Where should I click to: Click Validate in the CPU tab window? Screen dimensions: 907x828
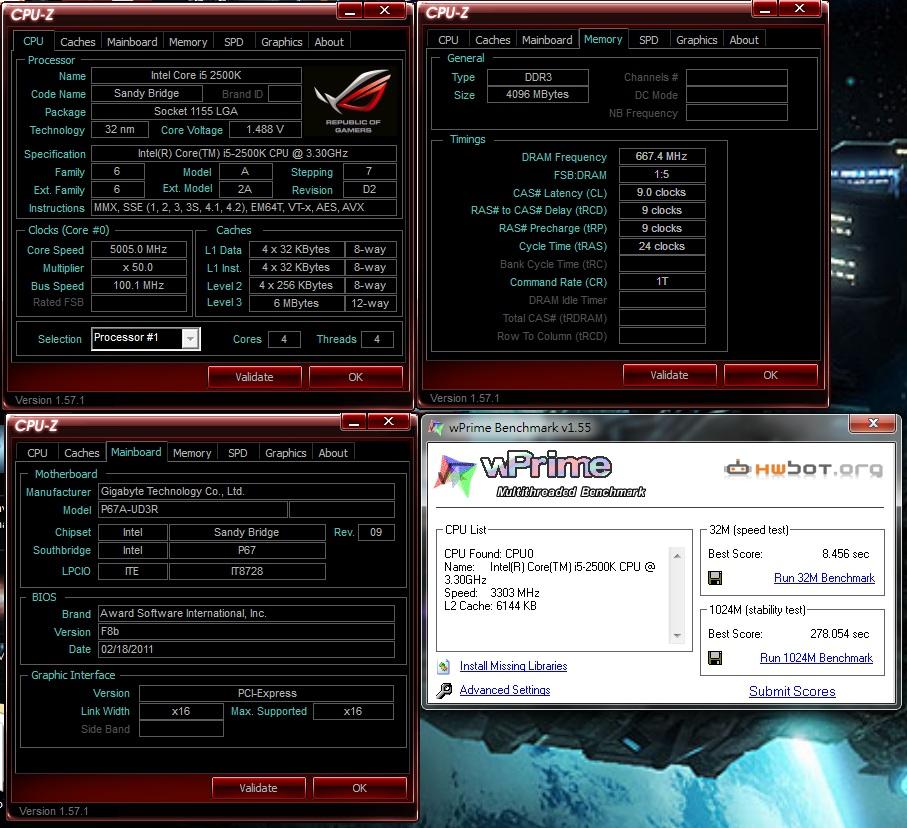[255, 377]
